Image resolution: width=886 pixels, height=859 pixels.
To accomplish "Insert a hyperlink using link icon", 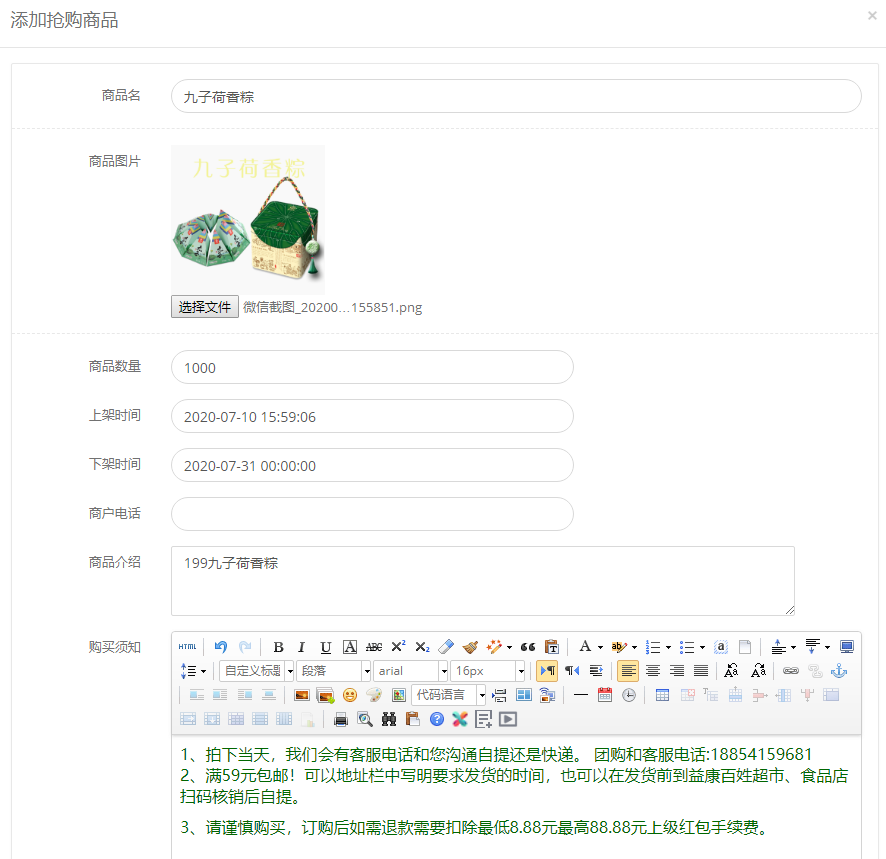I will pos(791,671).
